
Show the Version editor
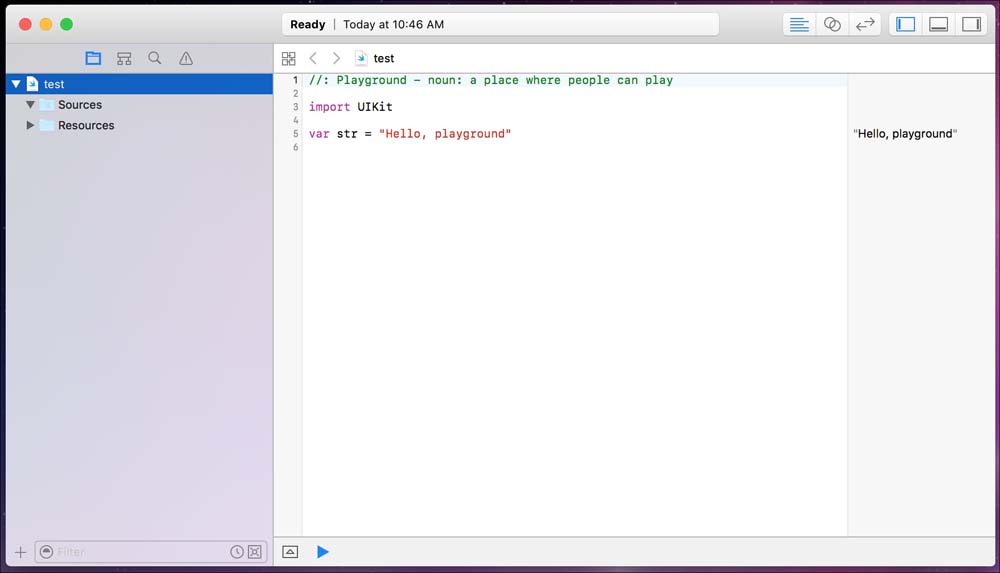point(865,25)
